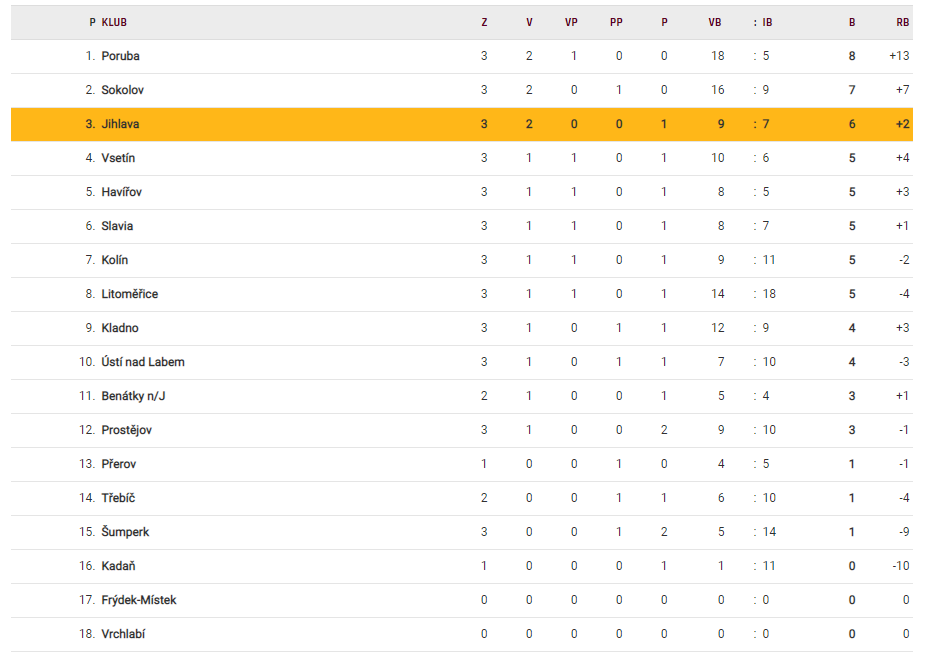Click the Slavia team link
932x661 pixels.
[117, 226]
